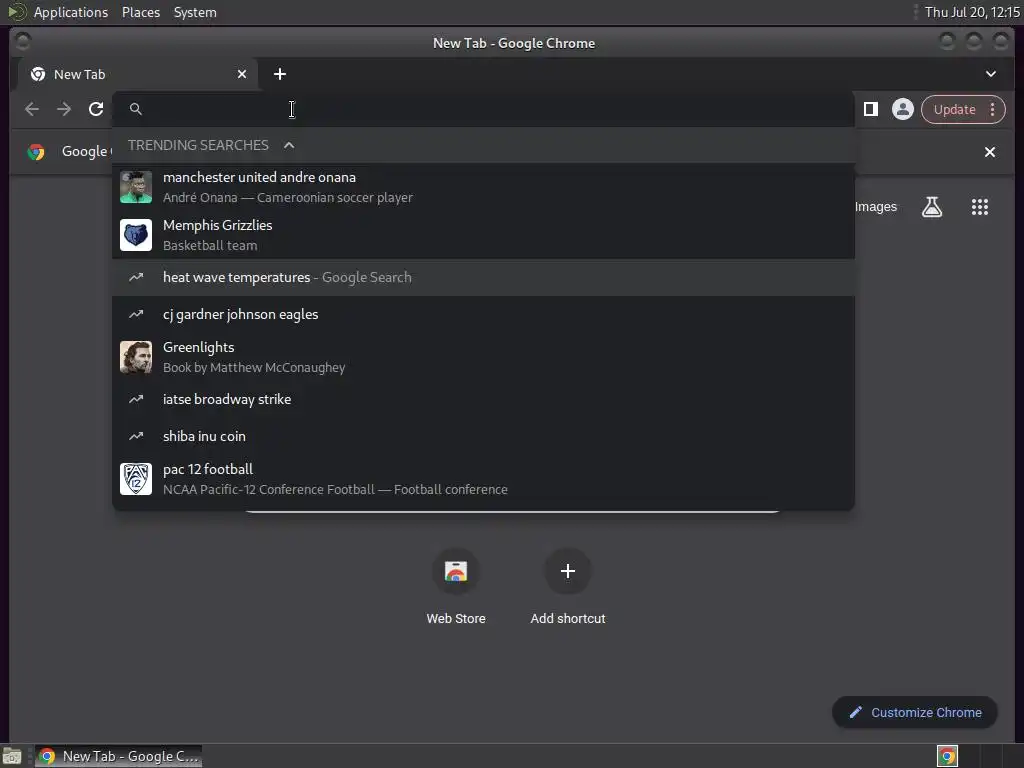Click the omnibox search magnifier icon

[x=135, y=109]
